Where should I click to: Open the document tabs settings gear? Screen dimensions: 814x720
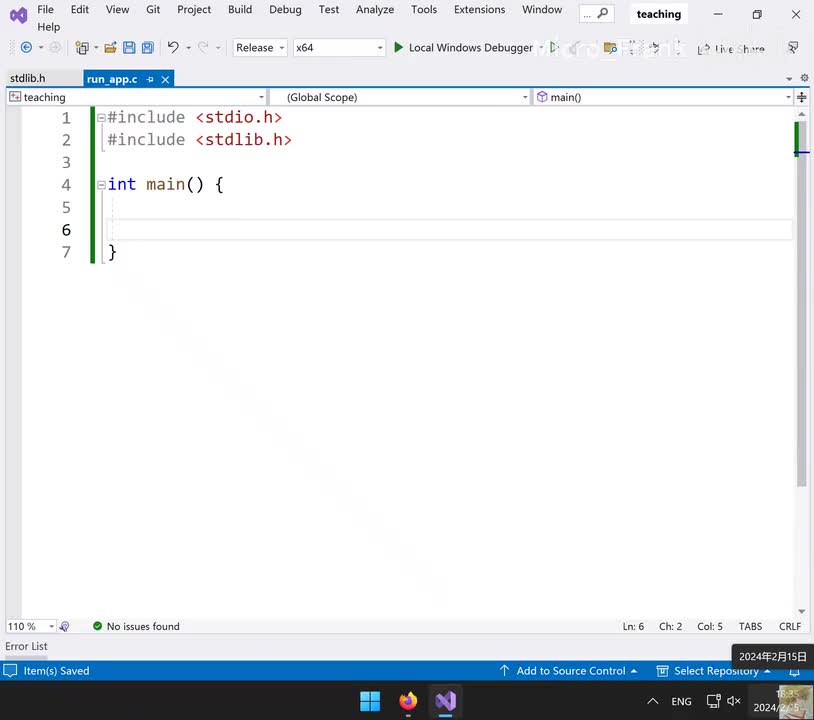(x=804, y=78)
